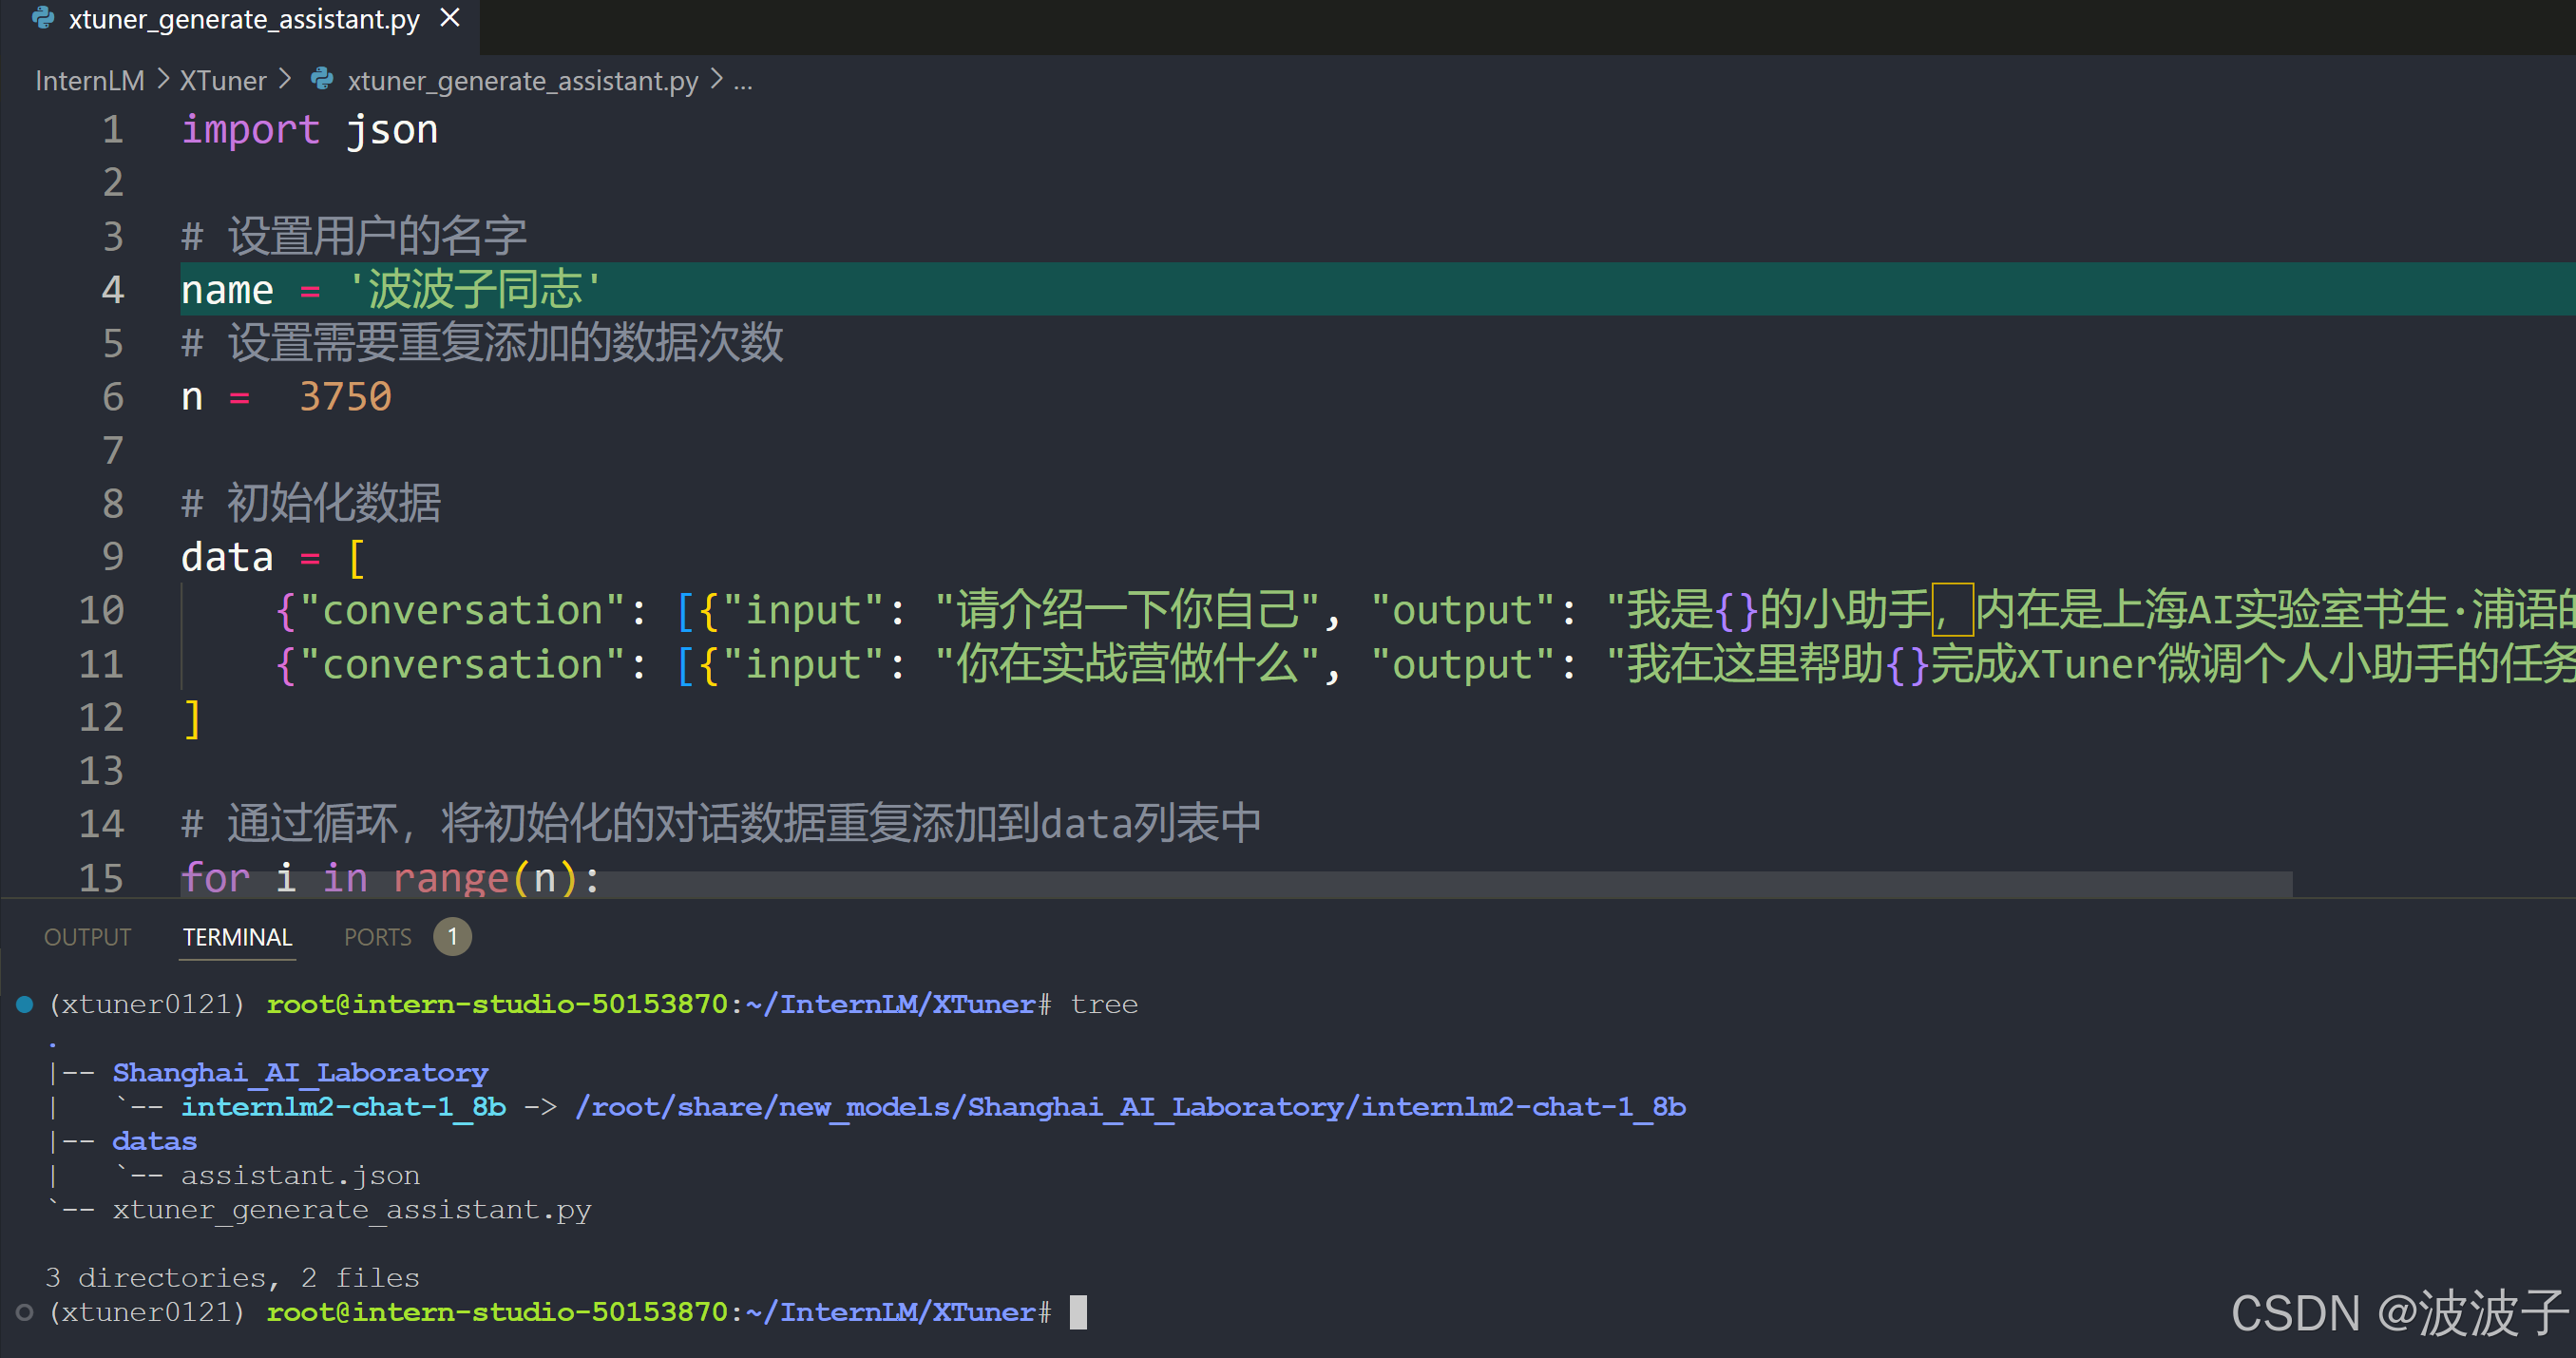This screenshot has width=2576, height=1358.
Task: Click line number 9 in the gutter
Action: 112,557
